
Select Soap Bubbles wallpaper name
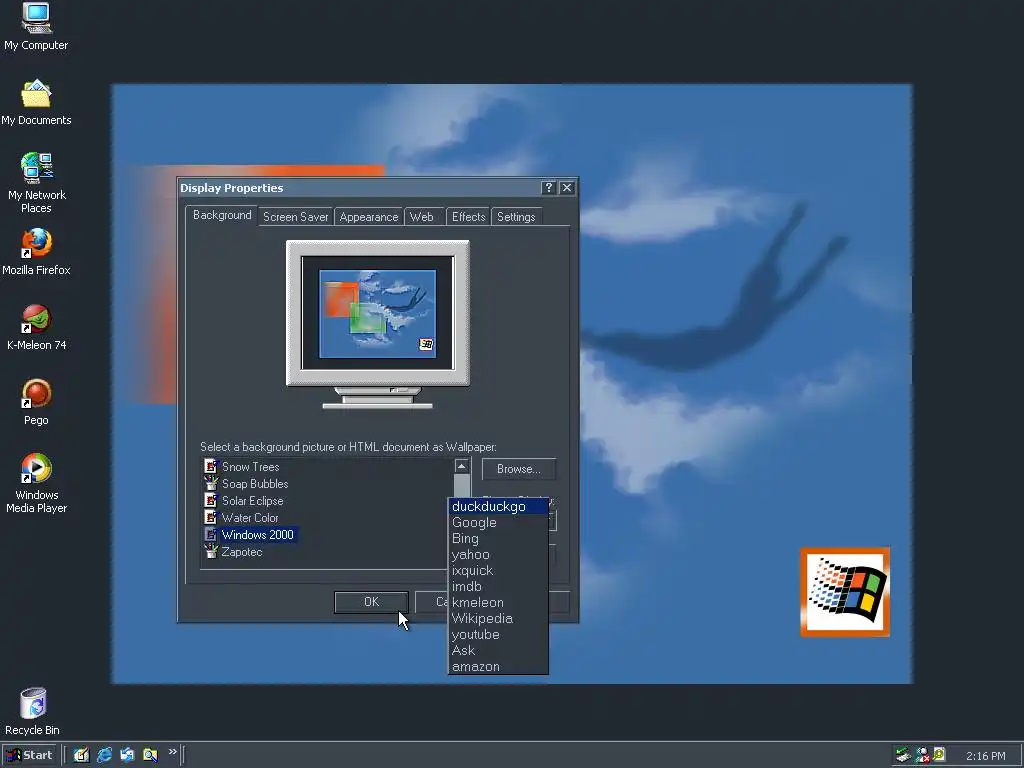tap(255, 483)
